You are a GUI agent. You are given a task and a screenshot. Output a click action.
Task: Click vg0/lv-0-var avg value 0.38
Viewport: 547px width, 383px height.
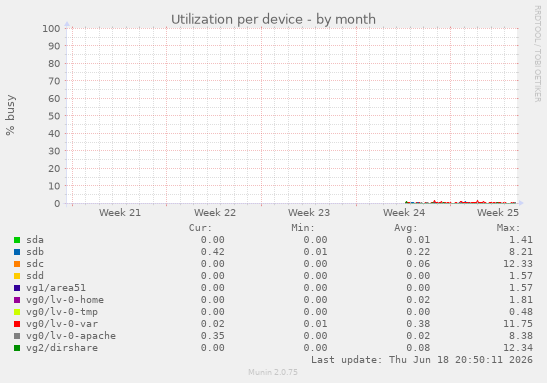pyautogui.click(x=418, y=324)
